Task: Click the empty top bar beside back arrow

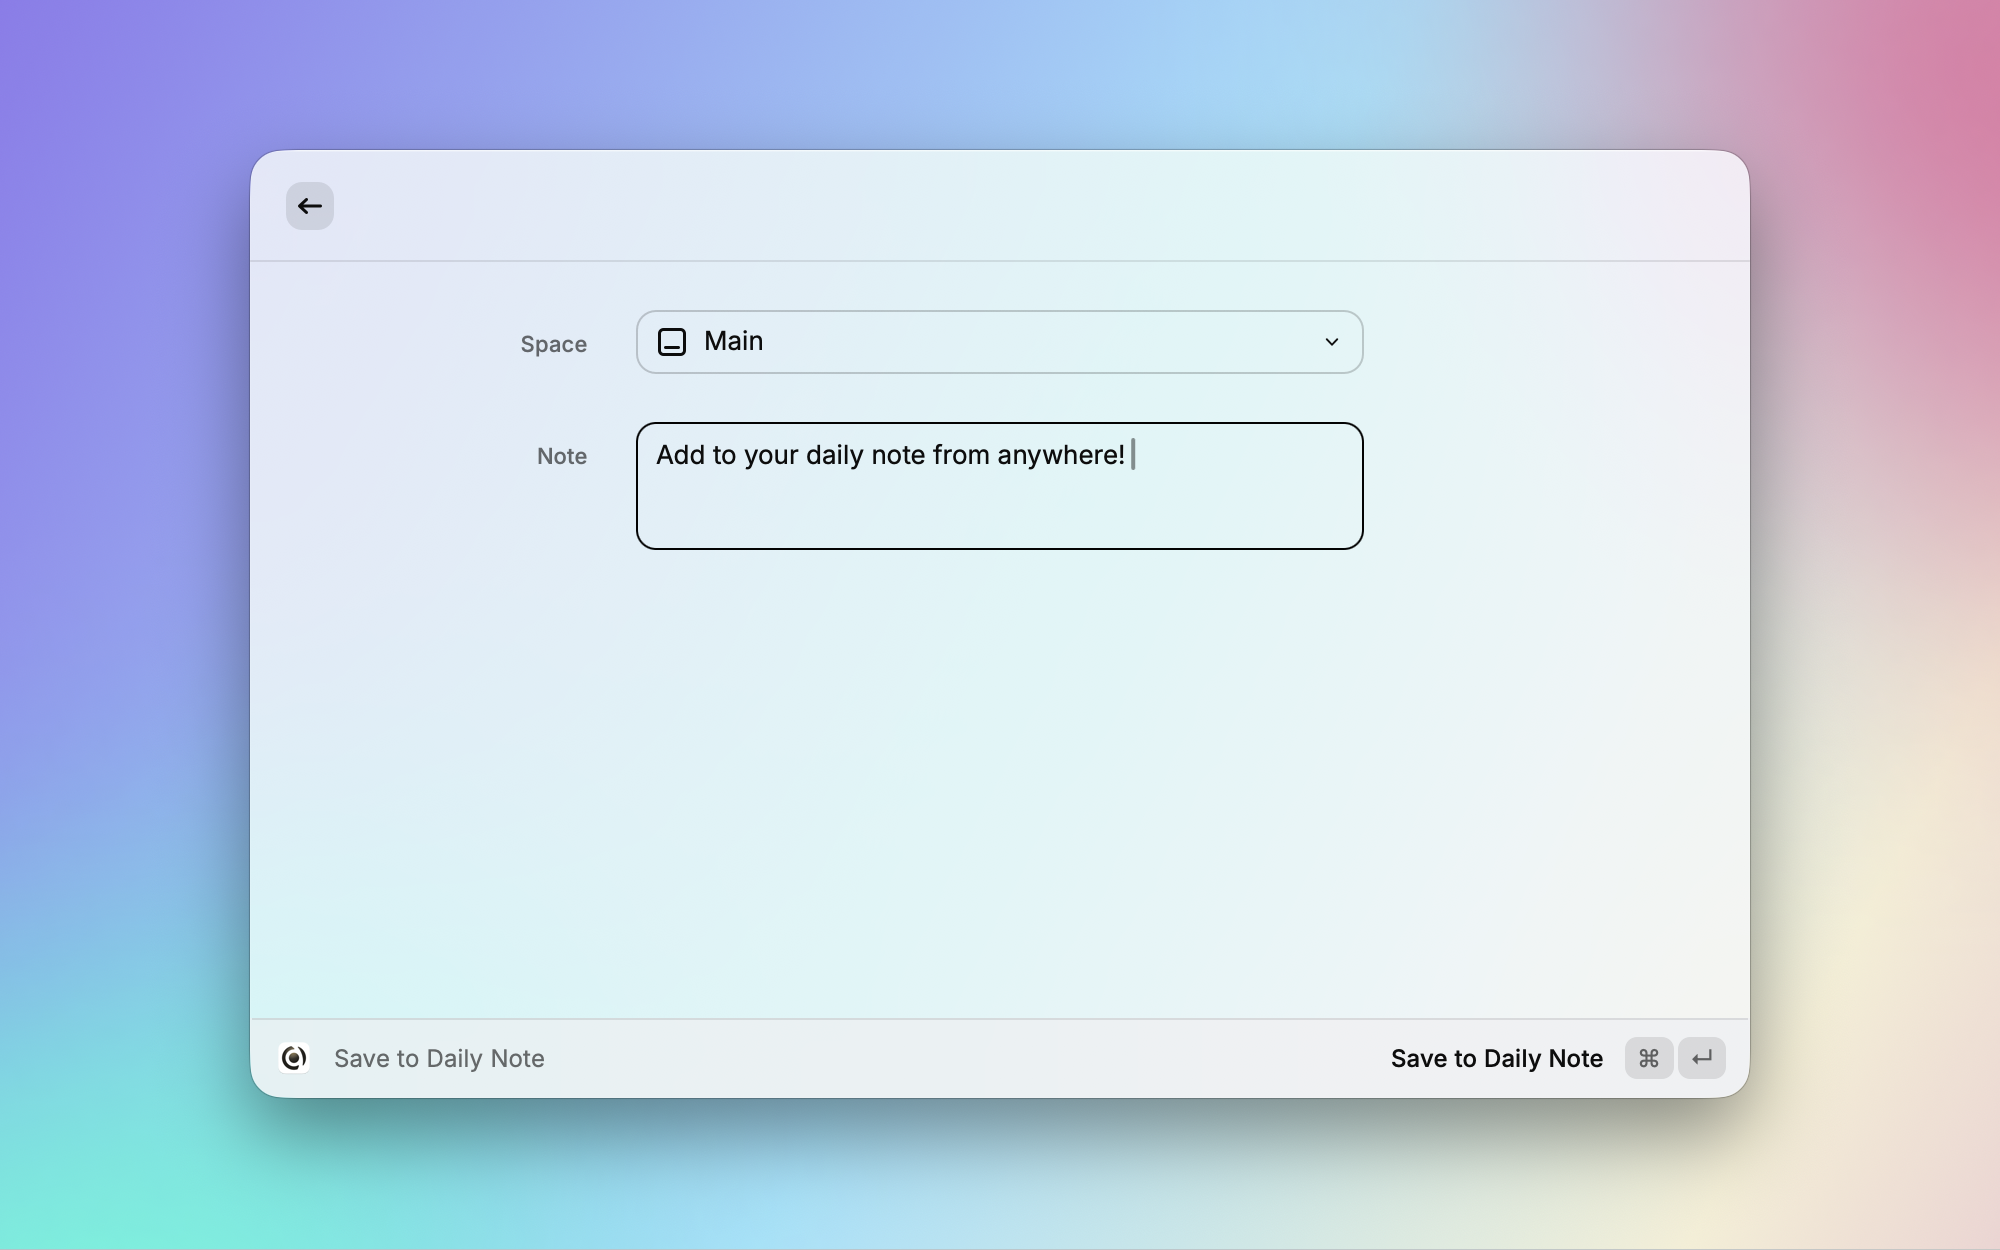Action: (1000, 206)
